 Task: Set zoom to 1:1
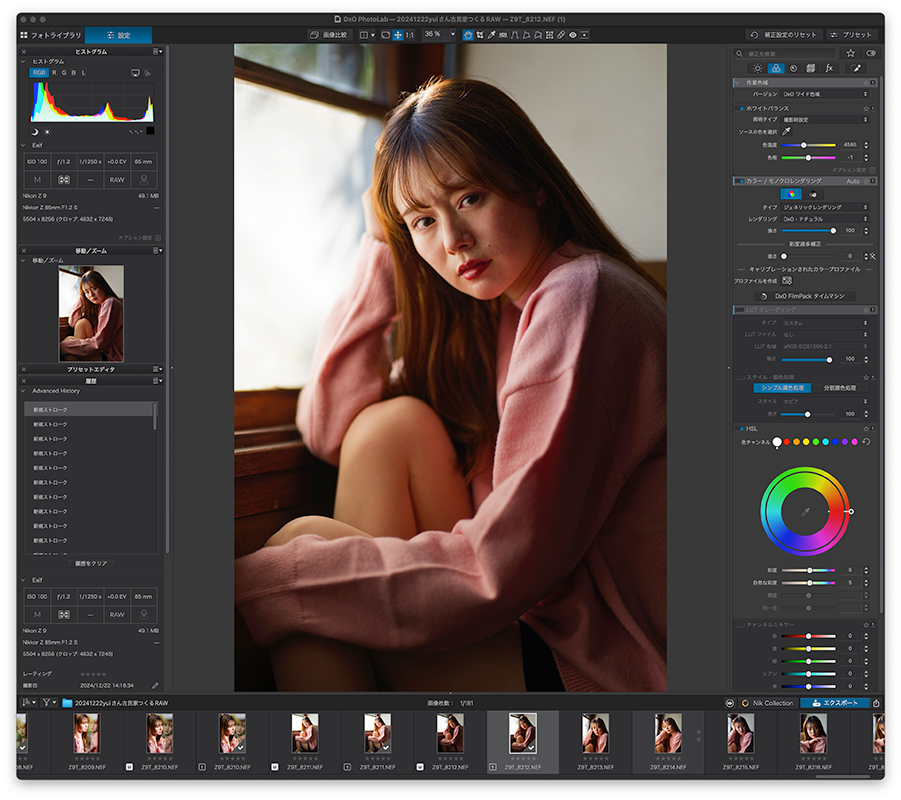[x=410, y=35]
